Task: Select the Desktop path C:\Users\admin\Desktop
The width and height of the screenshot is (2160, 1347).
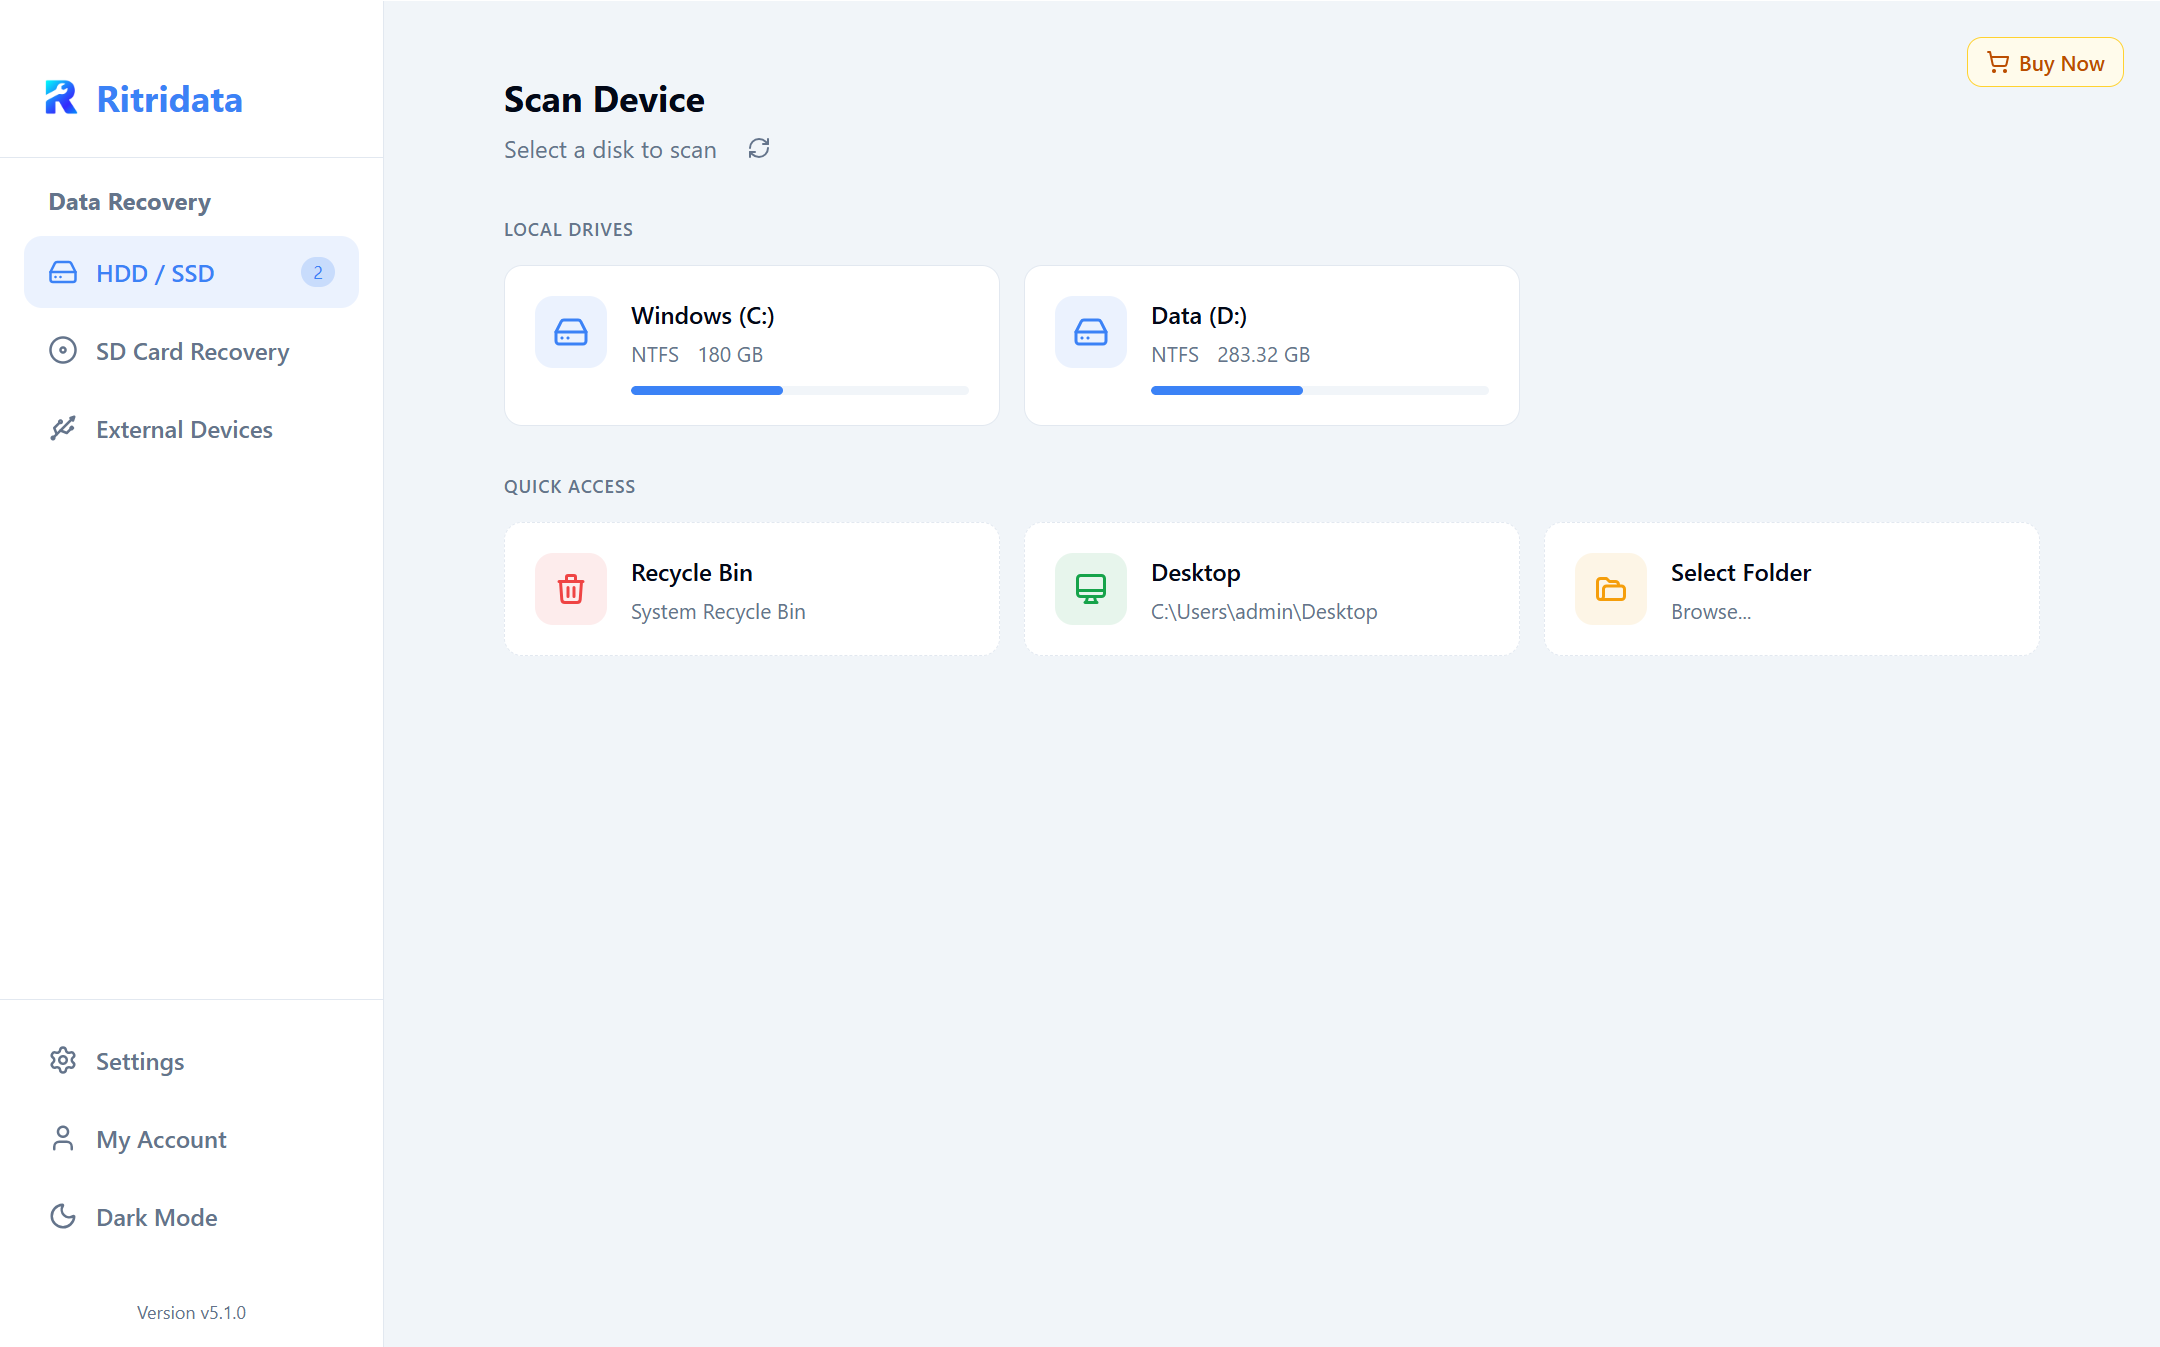Action: pos(1264,612)
